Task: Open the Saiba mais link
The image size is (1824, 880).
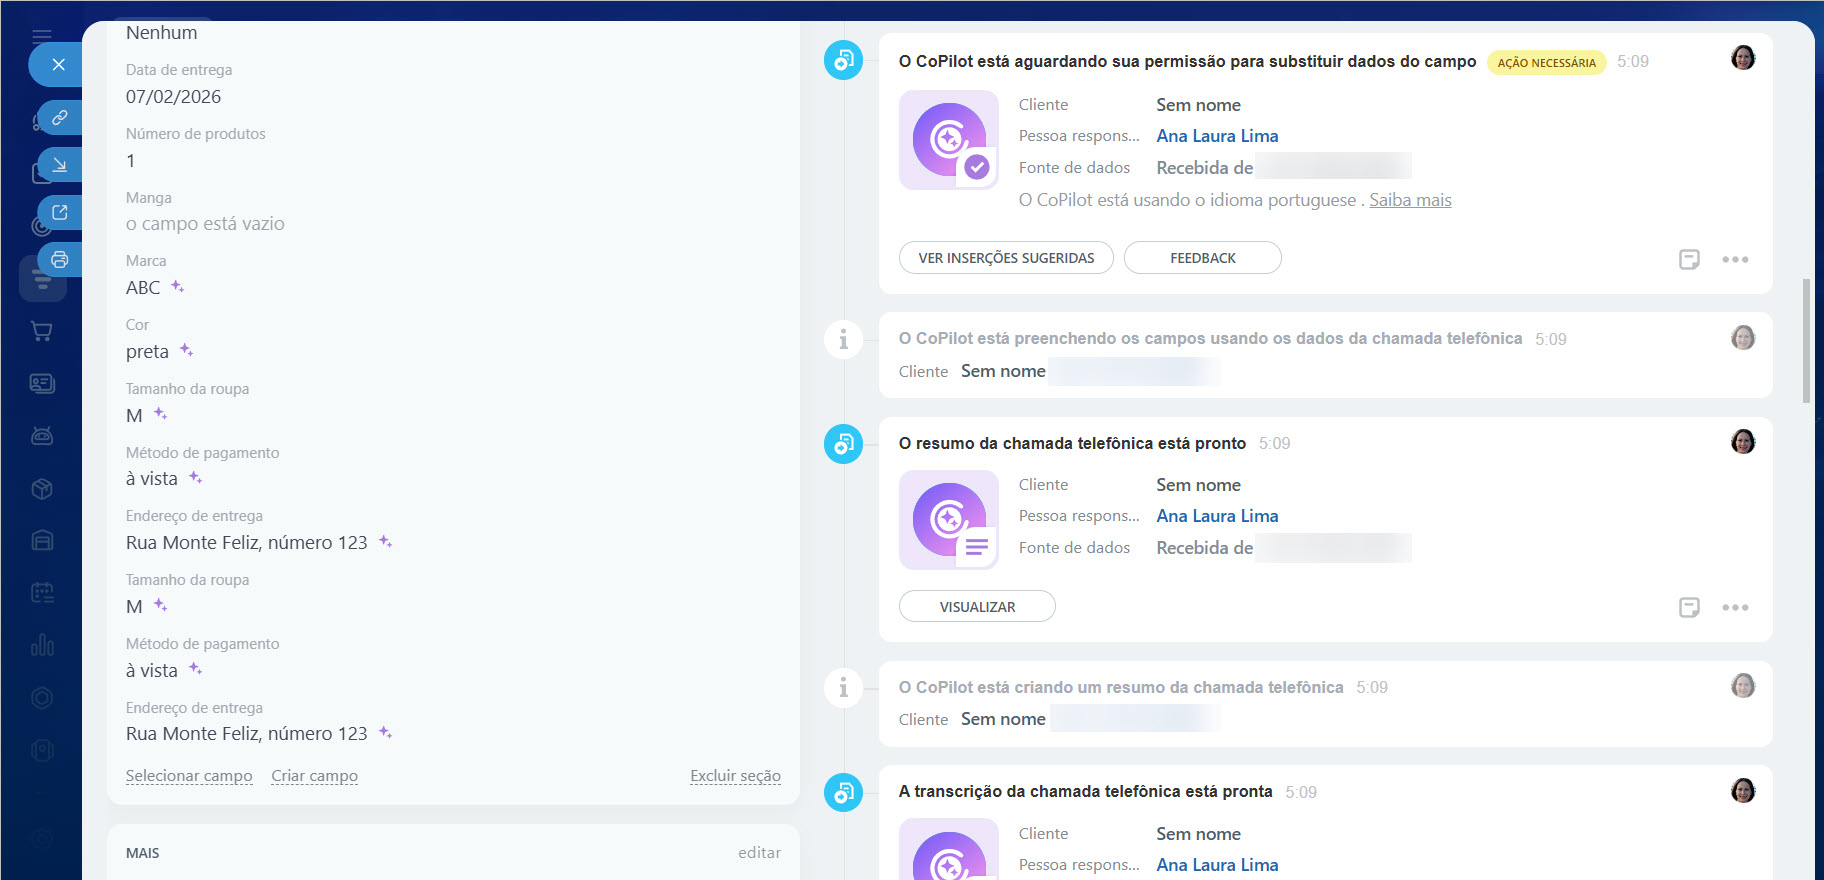Action: point(1410,200)
